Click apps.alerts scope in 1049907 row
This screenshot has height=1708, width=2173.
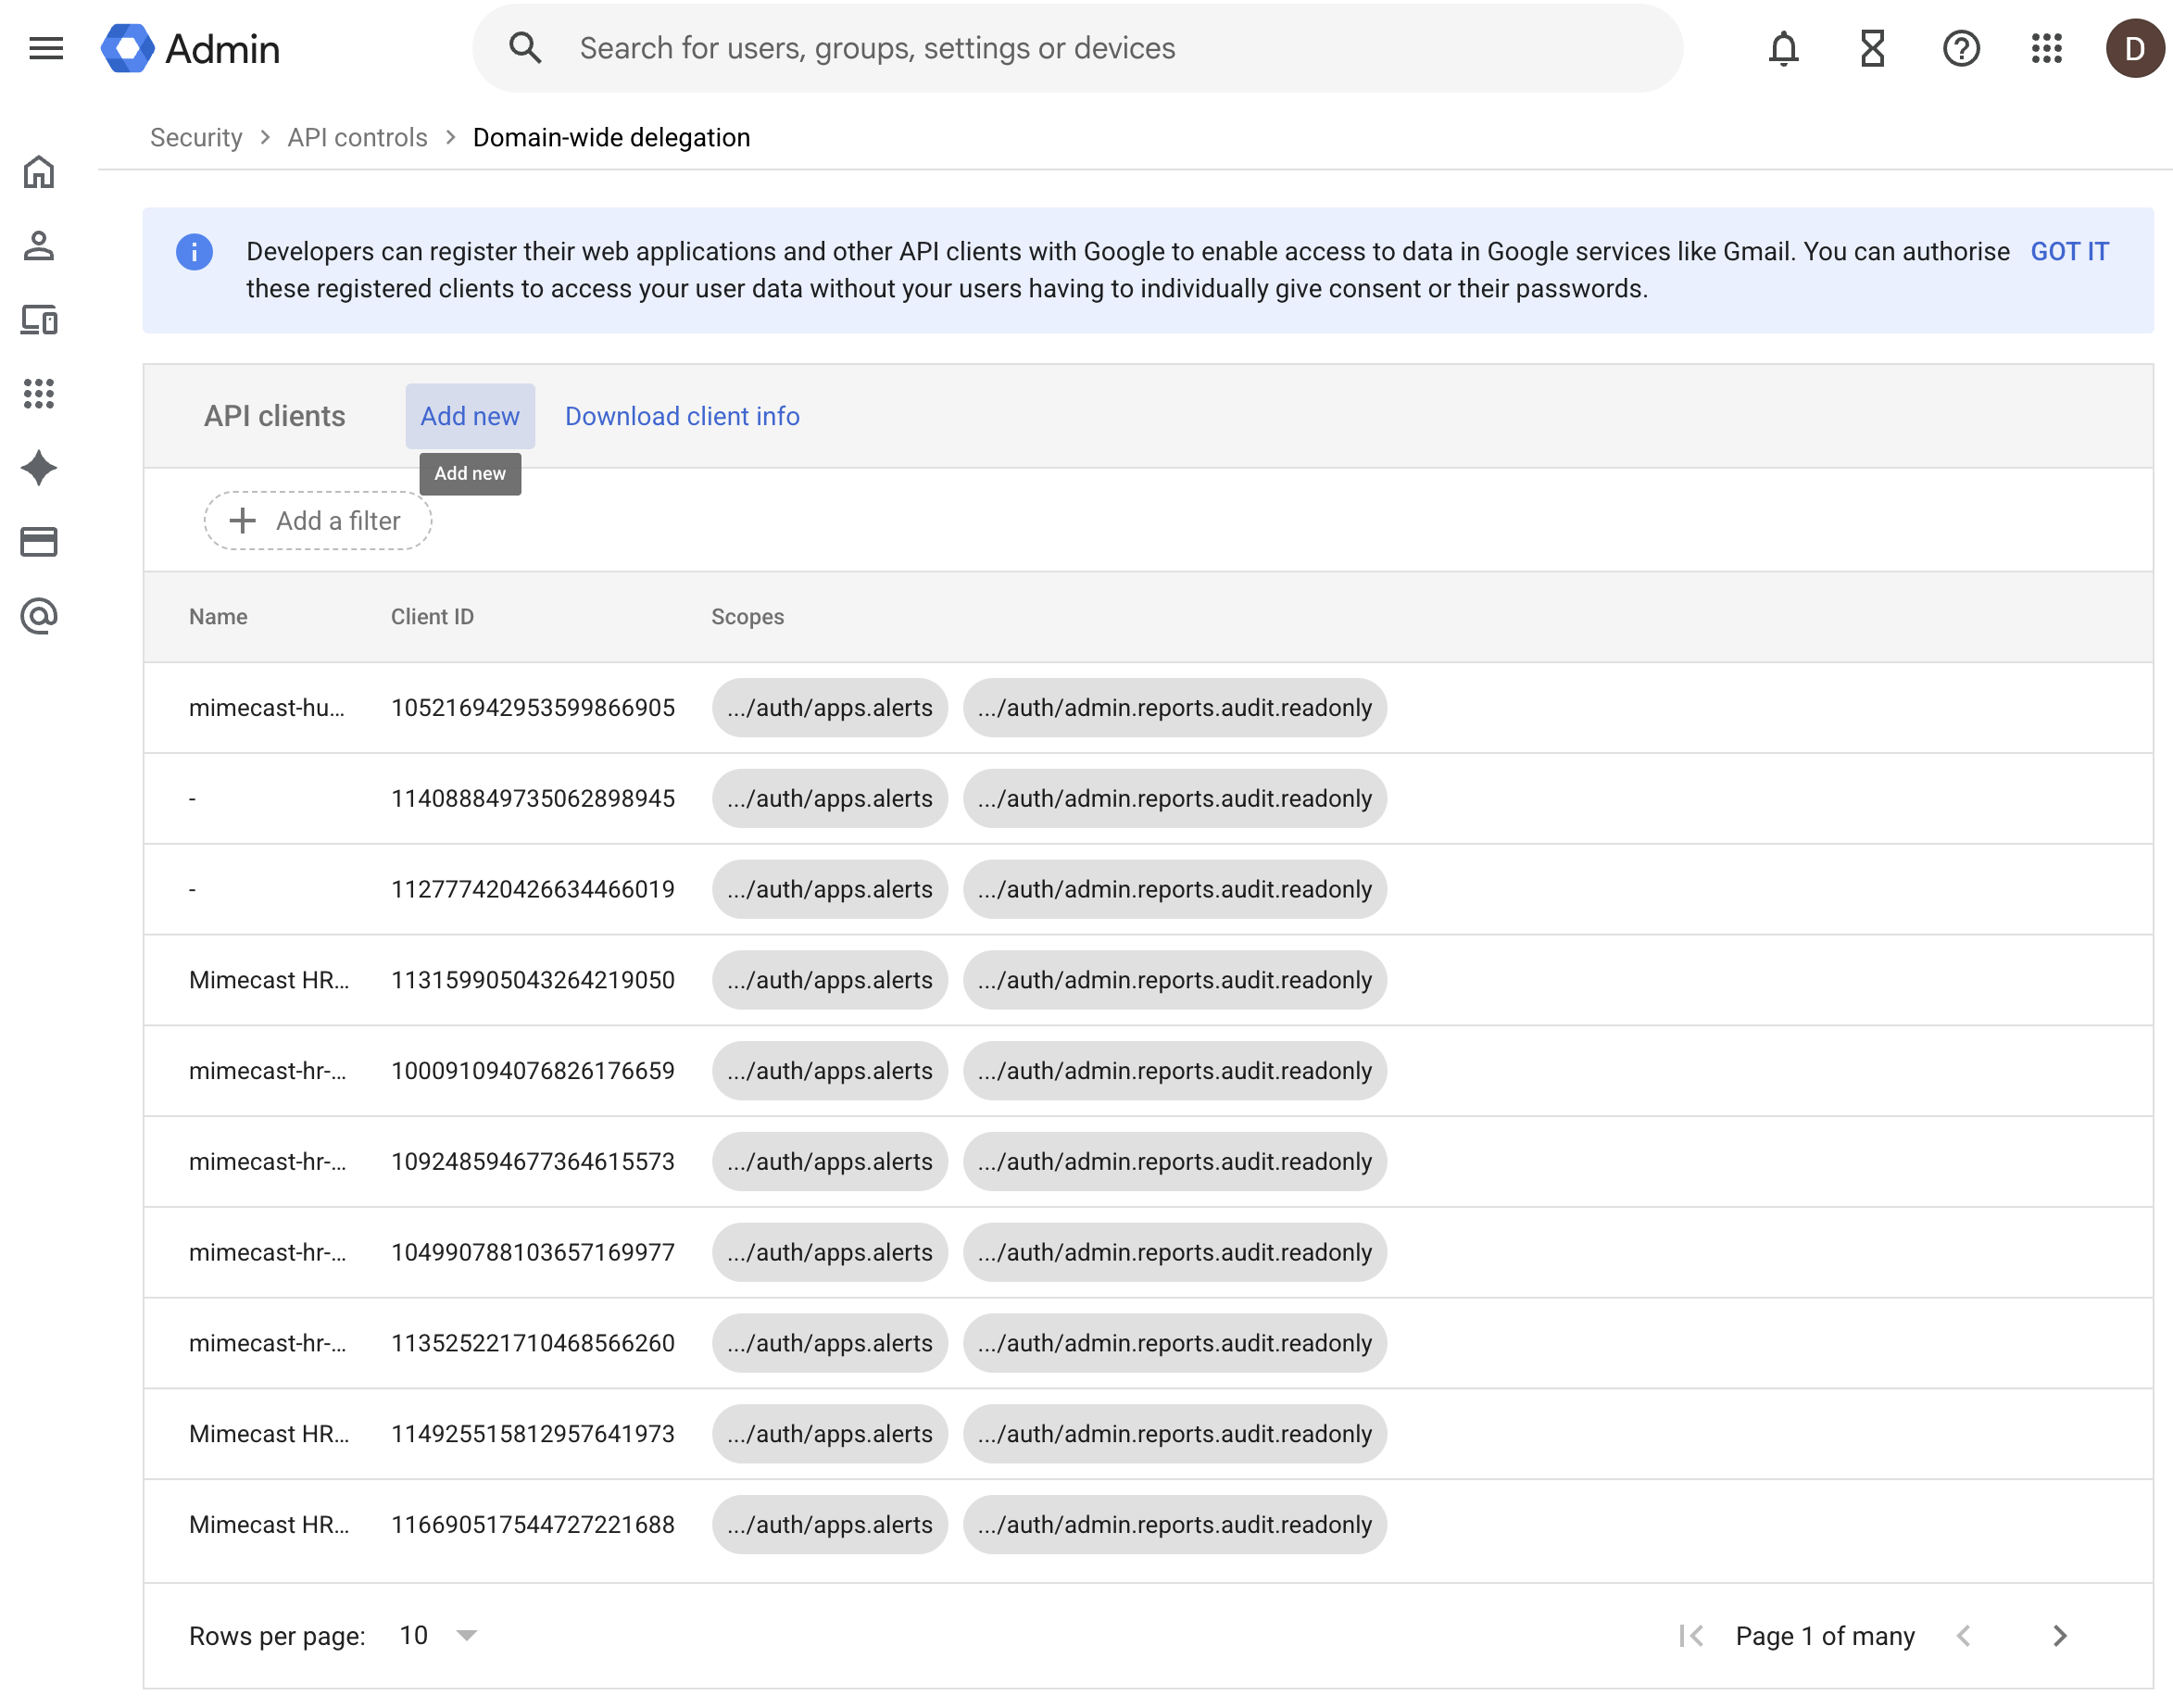(x=830, y=1253)
